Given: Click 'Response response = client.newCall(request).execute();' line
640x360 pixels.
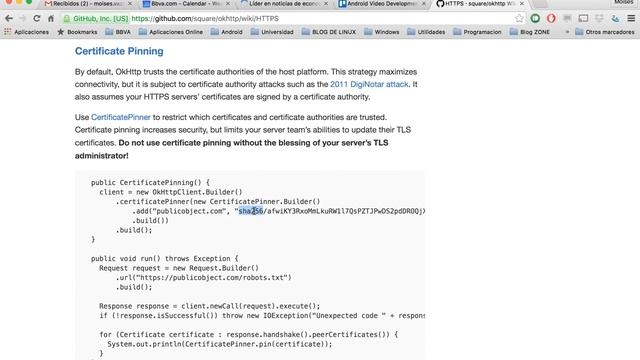Looking at the screenshot, I should (x=210, y=306).
